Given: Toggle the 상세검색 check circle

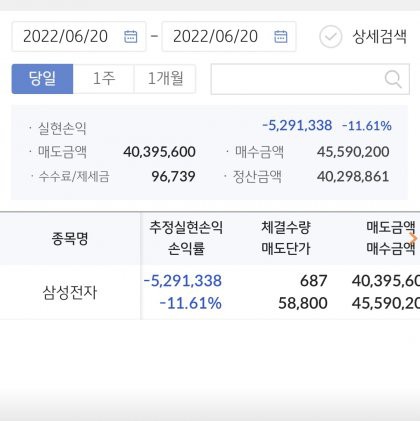Looking at the screenshot, I should tap(330, 37).
